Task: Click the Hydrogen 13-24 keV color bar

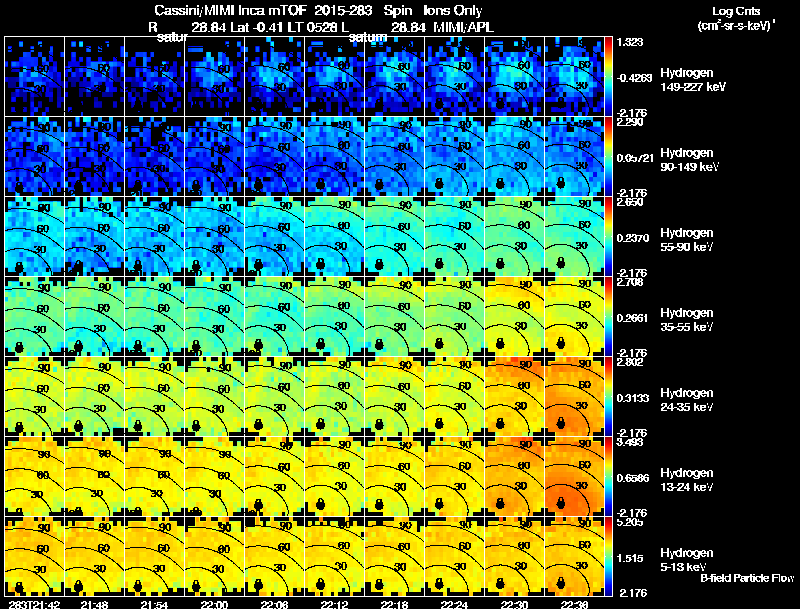Action: coord(608,477)
